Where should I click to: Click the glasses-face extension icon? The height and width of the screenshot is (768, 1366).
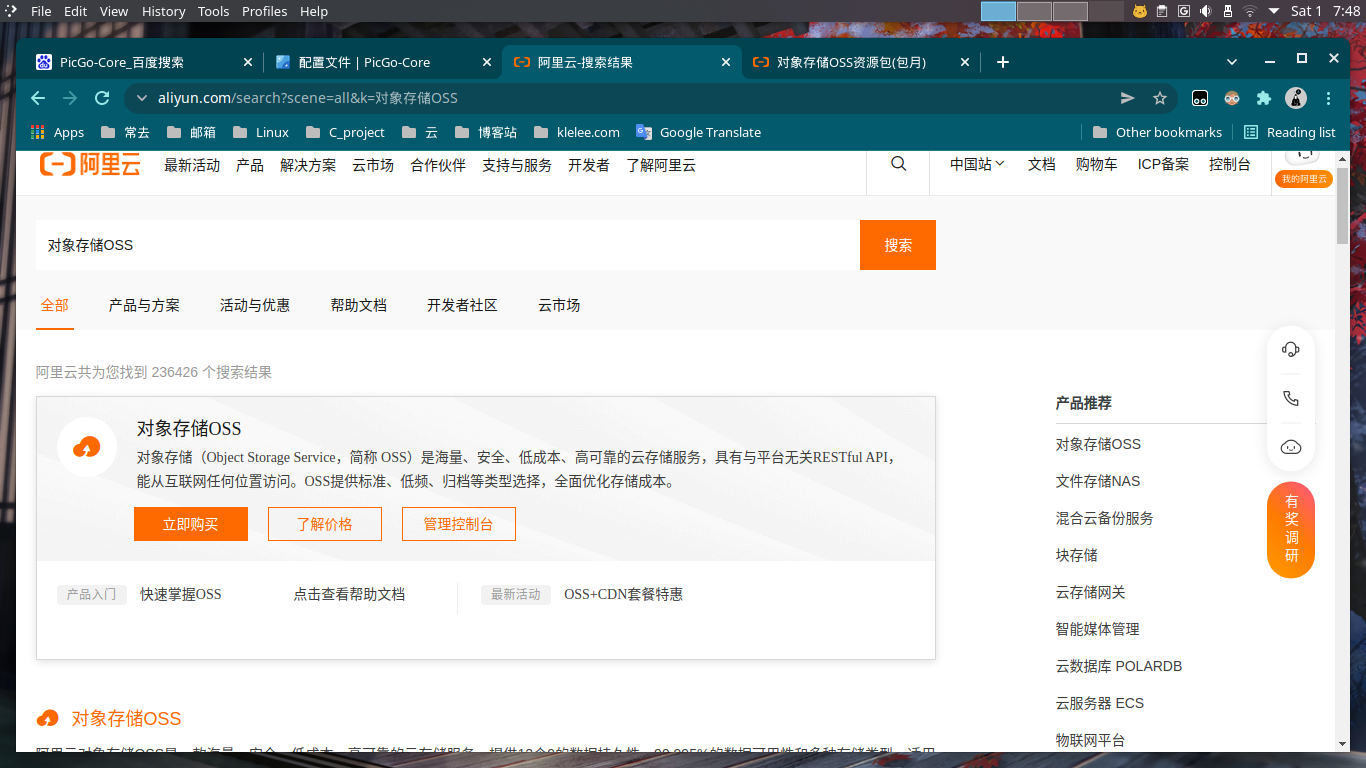pyautogui.click(x=1232, y=98)
